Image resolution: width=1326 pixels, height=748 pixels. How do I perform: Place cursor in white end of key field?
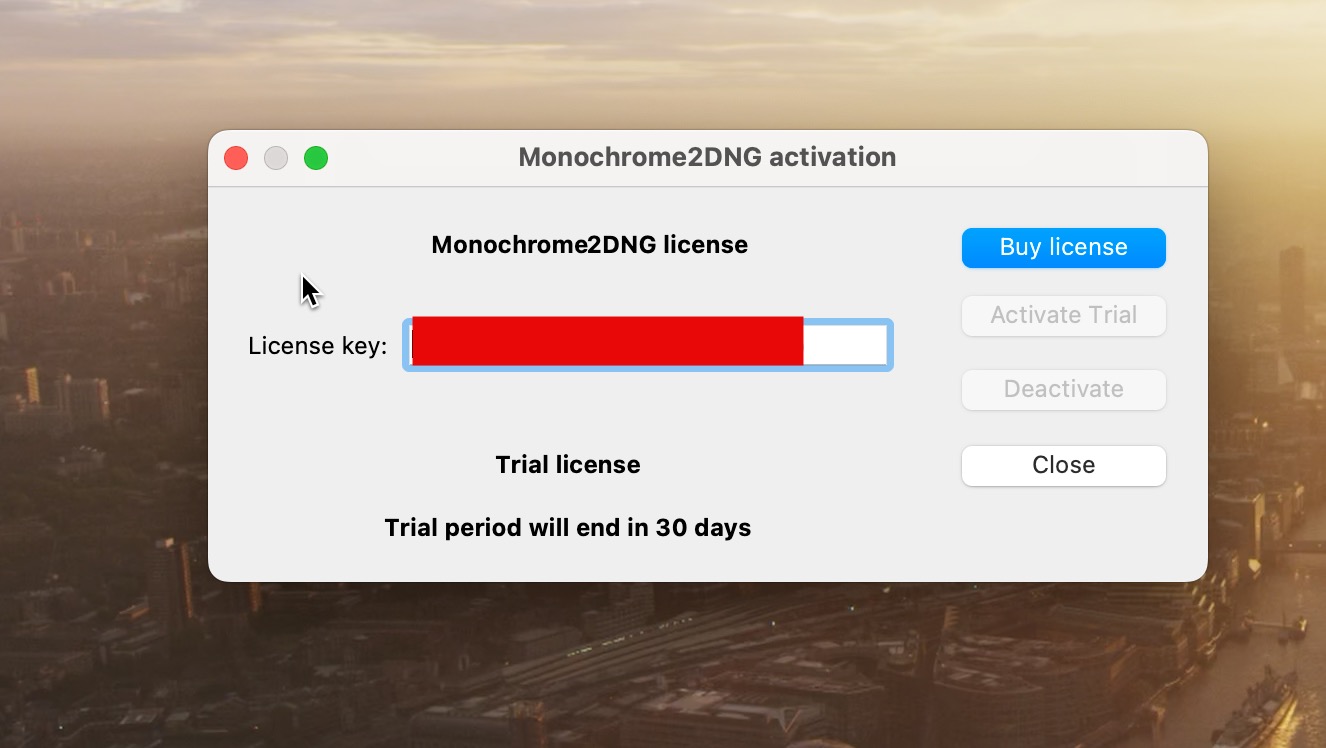(x=845, y=345)
